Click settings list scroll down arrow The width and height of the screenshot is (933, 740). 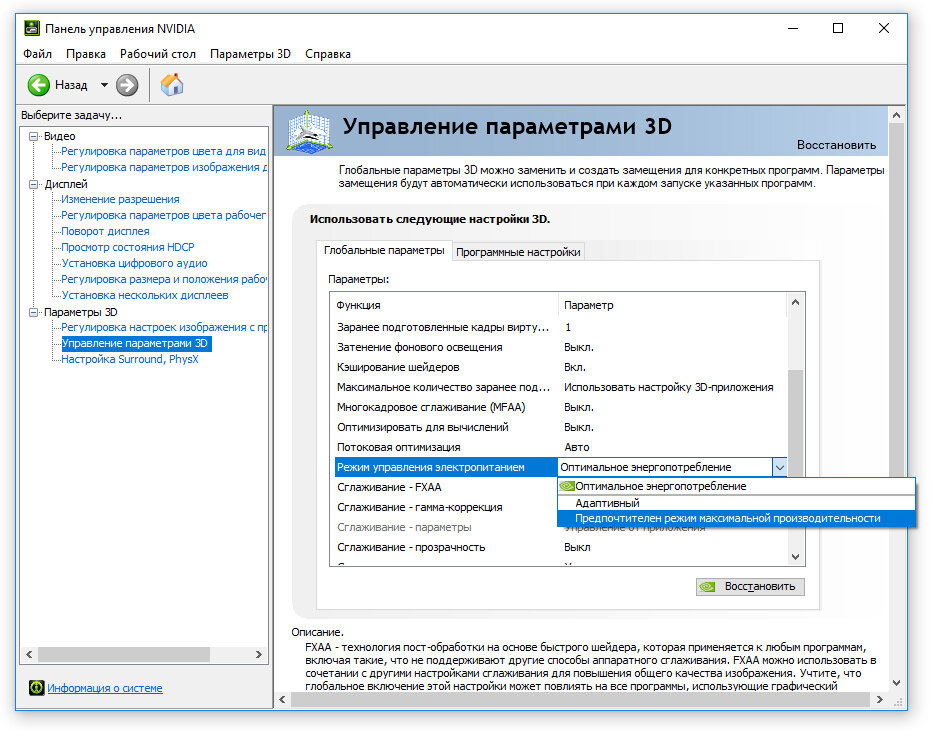[x=796, y=557]
